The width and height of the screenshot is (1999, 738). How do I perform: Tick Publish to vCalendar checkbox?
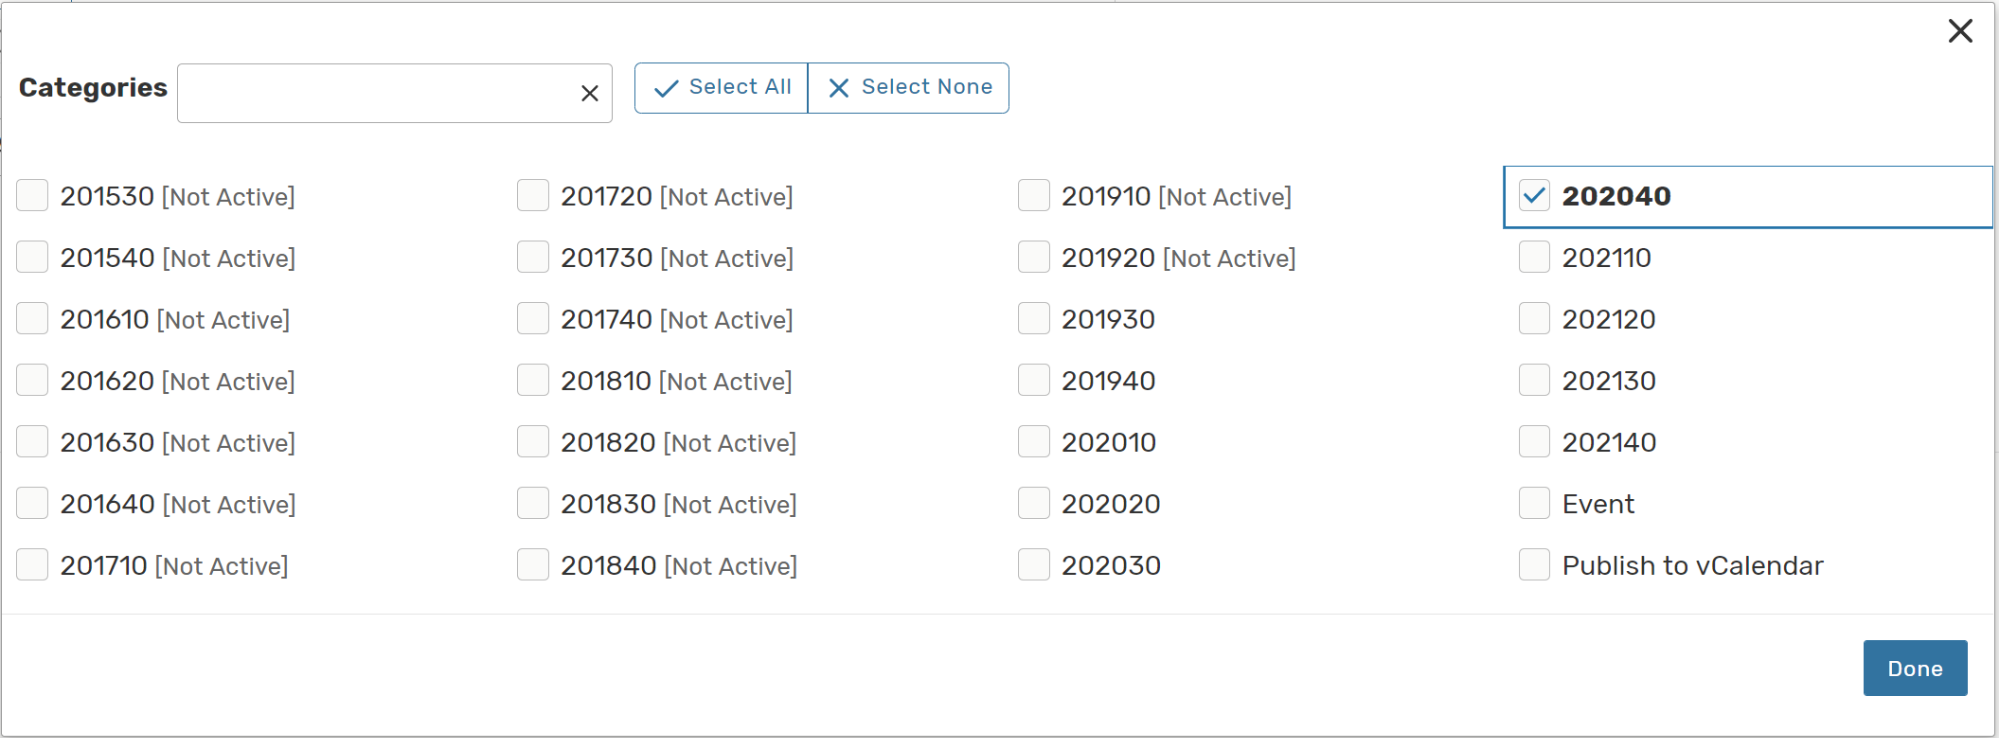pyautogui.click(x=1534, y=565)
